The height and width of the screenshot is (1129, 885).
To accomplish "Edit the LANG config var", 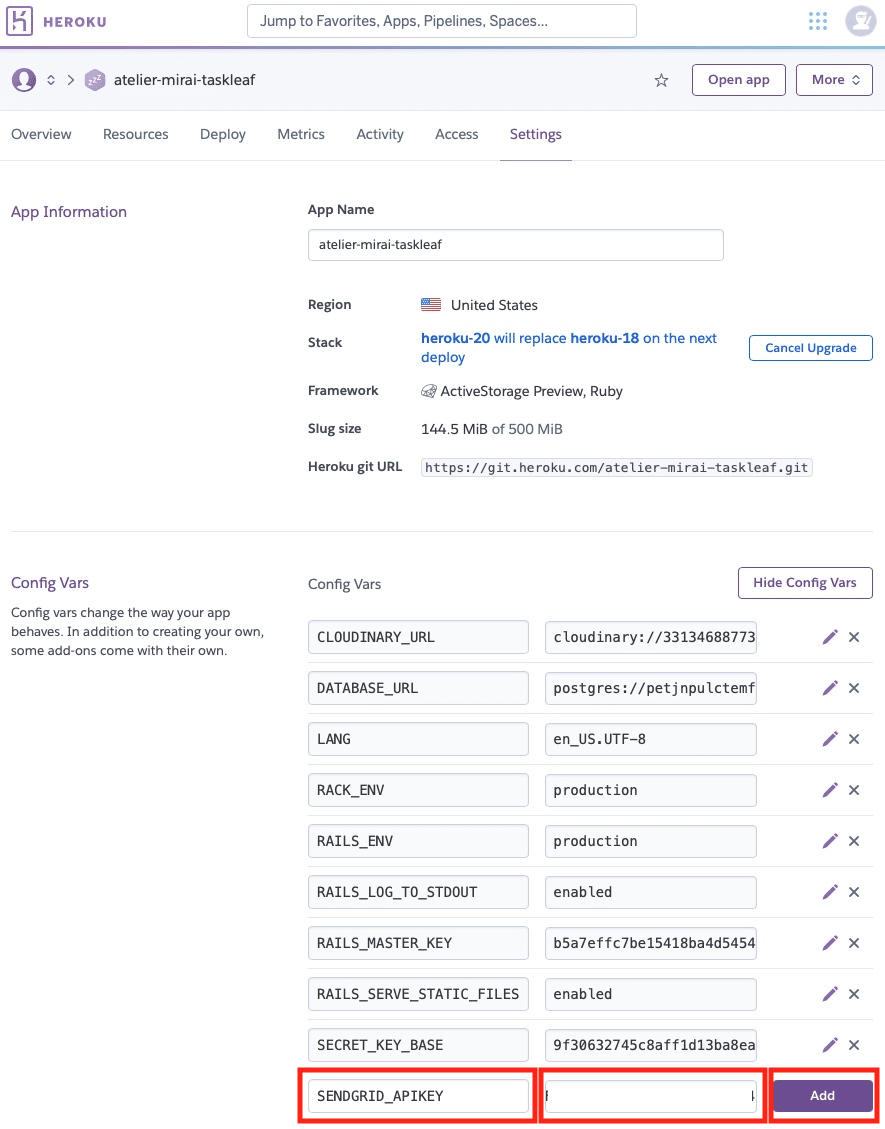I will pyautogui.click(x=830, y=739).
